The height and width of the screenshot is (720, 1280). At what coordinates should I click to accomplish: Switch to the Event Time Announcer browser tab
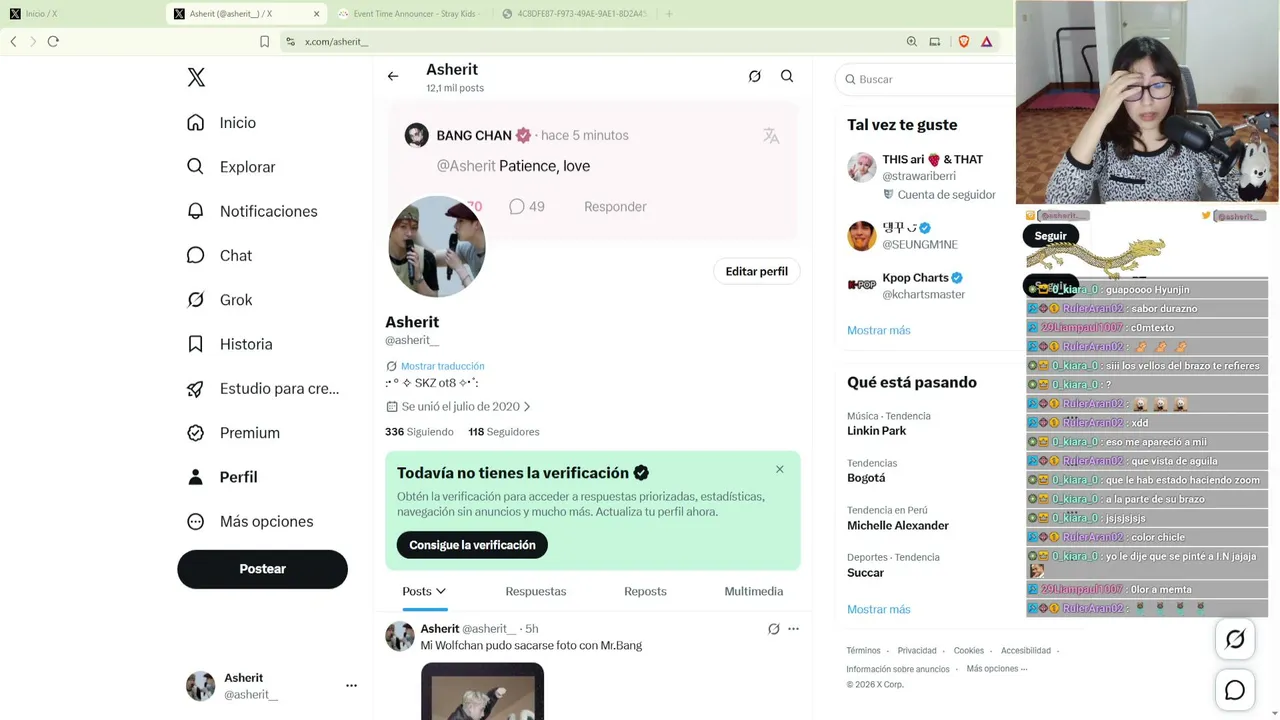(410, 14)
